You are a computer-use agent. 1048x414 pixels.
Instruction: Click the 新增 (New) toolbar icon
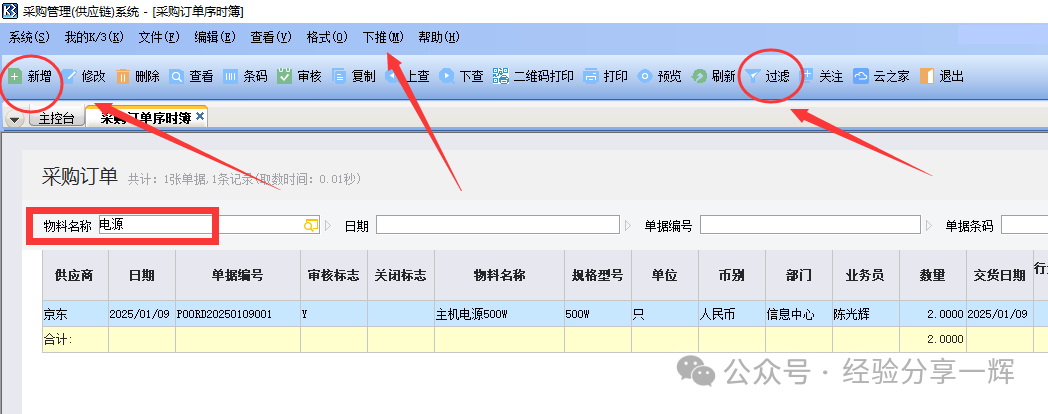[14, 76]
